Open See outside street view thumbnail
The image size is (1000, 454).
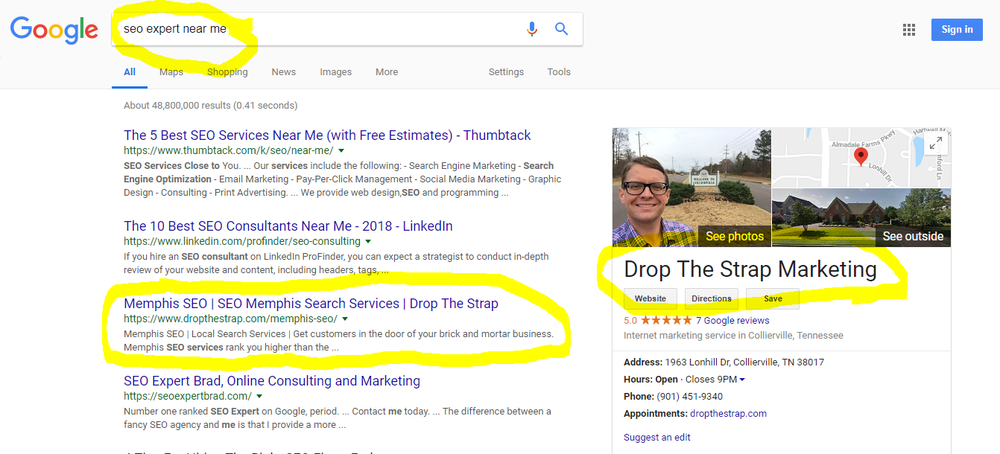(862, 217)
